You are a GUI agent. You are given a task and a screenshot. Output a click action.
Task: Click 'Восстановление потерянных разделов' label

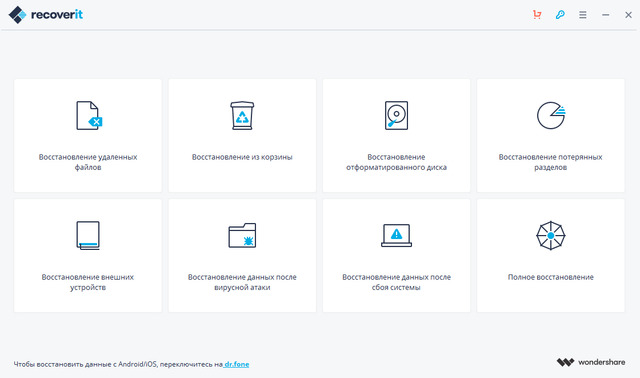[551, 162]
